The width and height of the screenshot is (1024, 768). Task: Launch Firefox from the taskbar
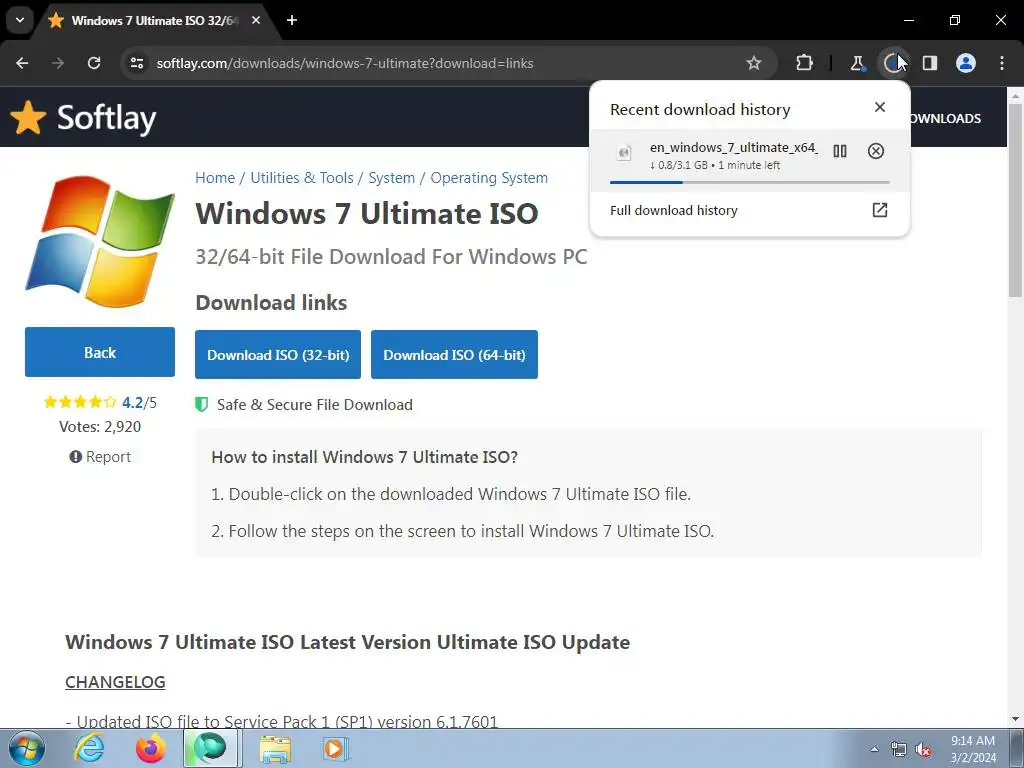(x=150, y=748)
